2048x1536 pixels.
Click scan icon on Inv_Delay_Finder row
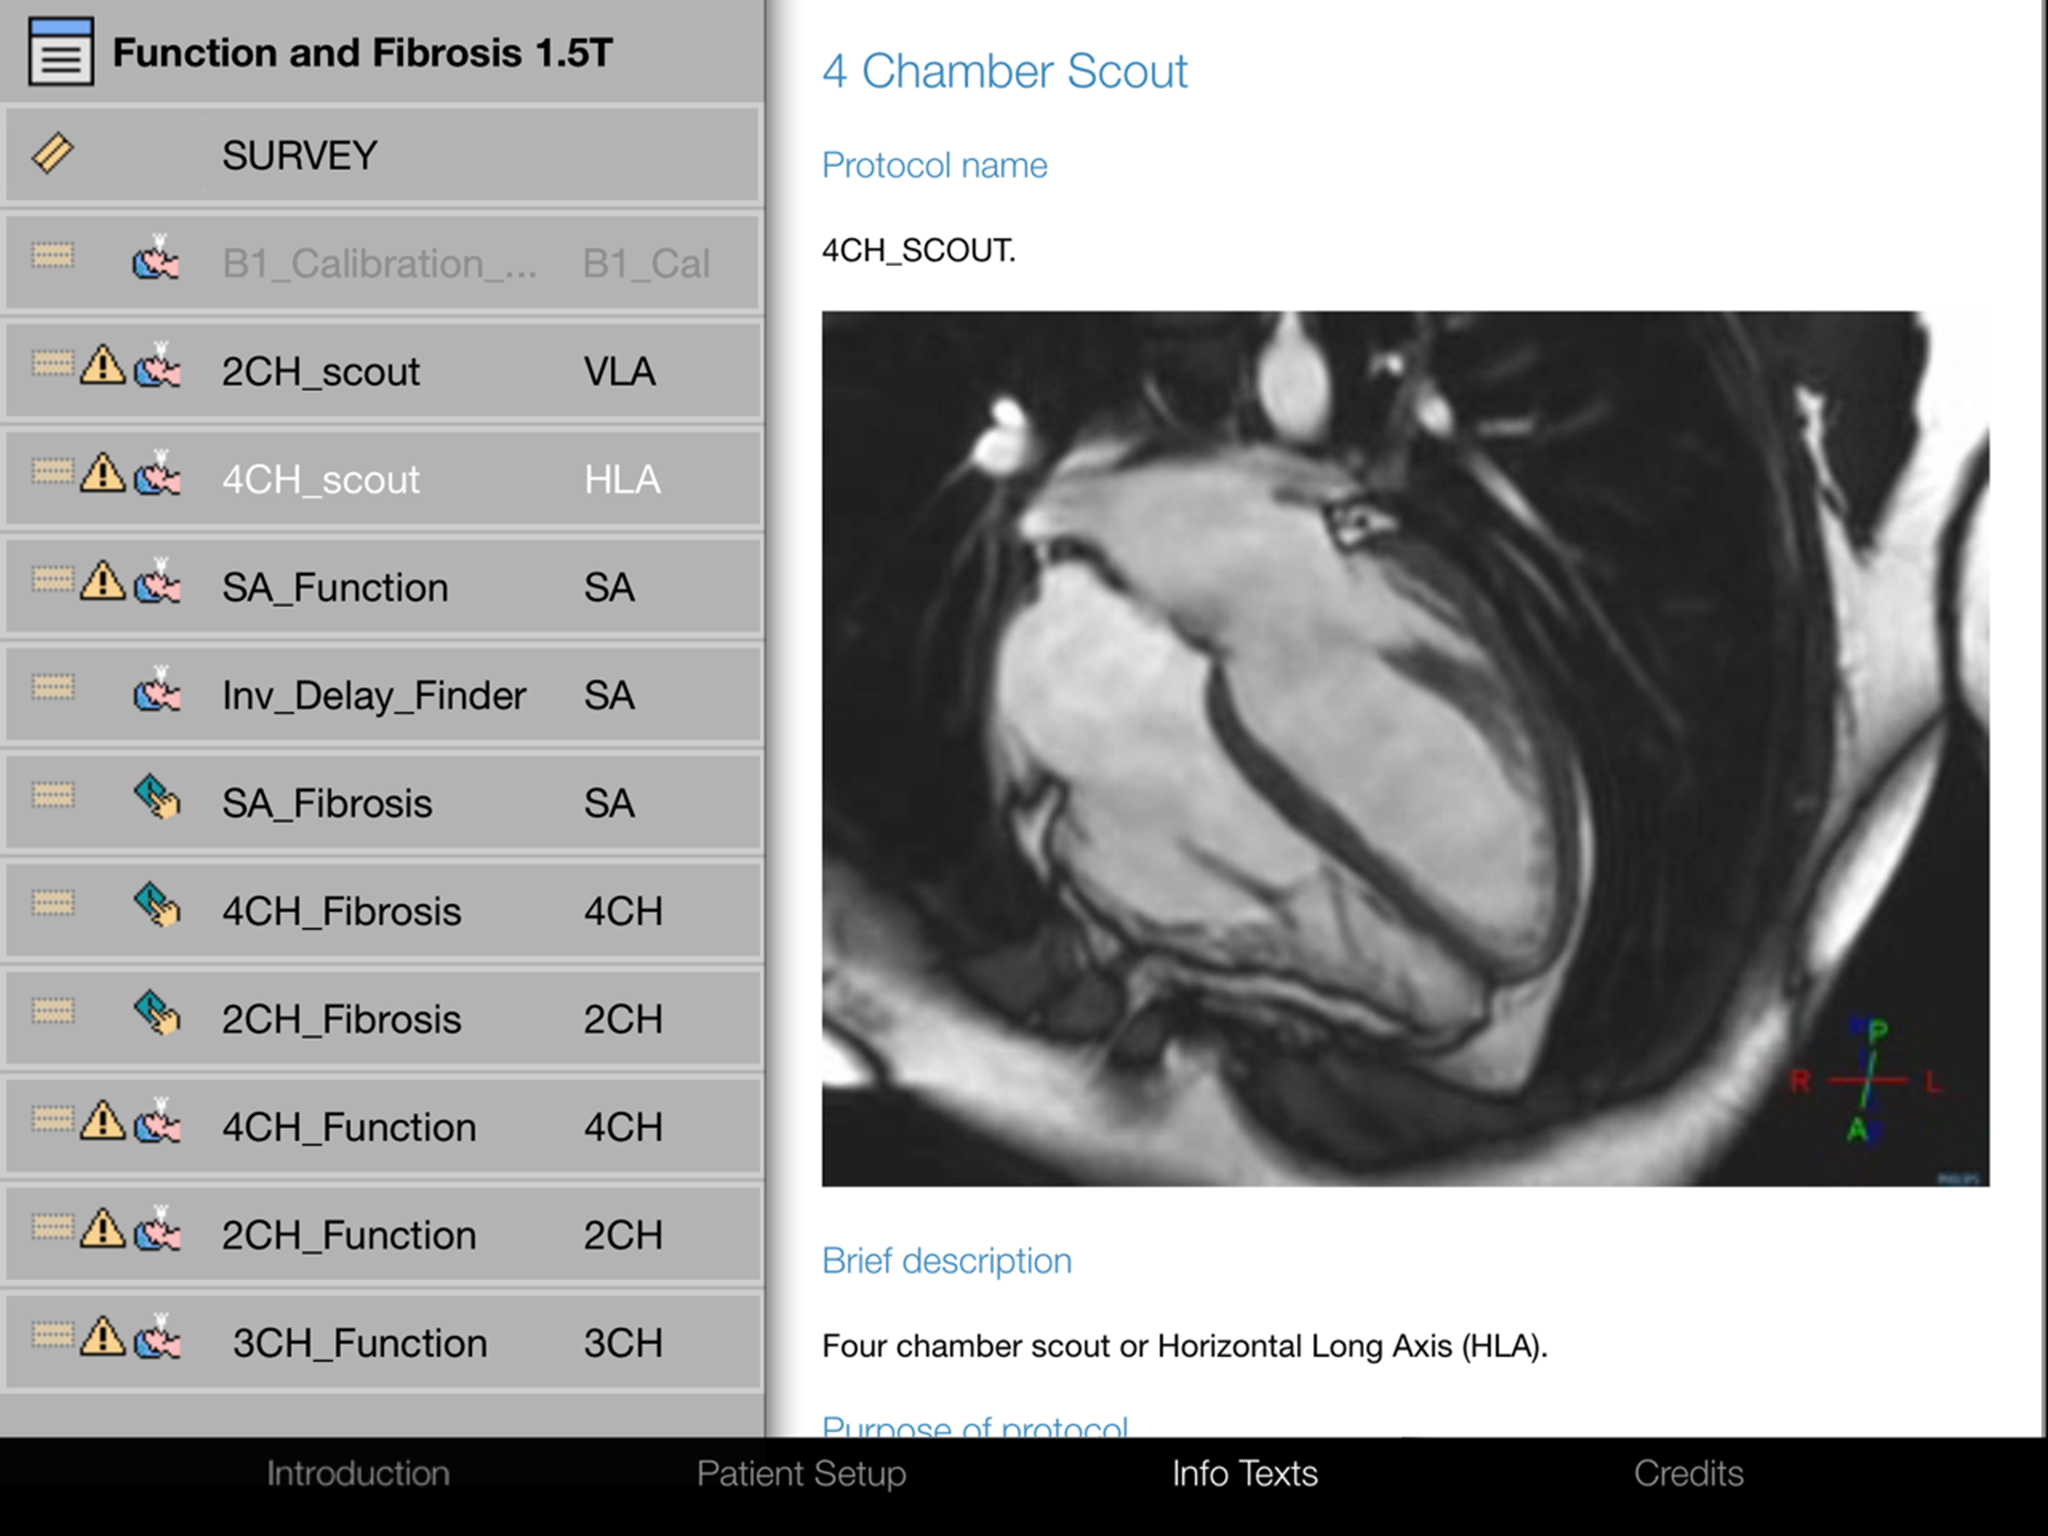tap(157, 691)
